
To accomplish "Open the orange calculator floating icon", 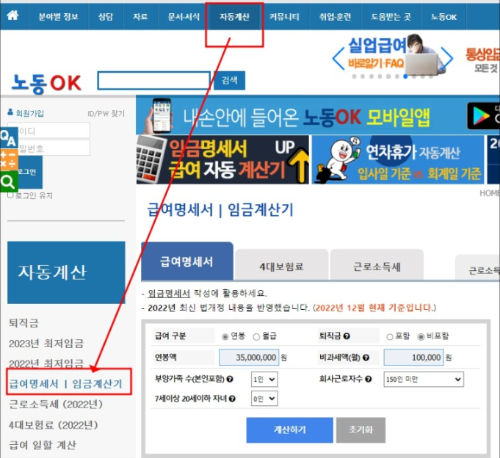I will 9,160.
